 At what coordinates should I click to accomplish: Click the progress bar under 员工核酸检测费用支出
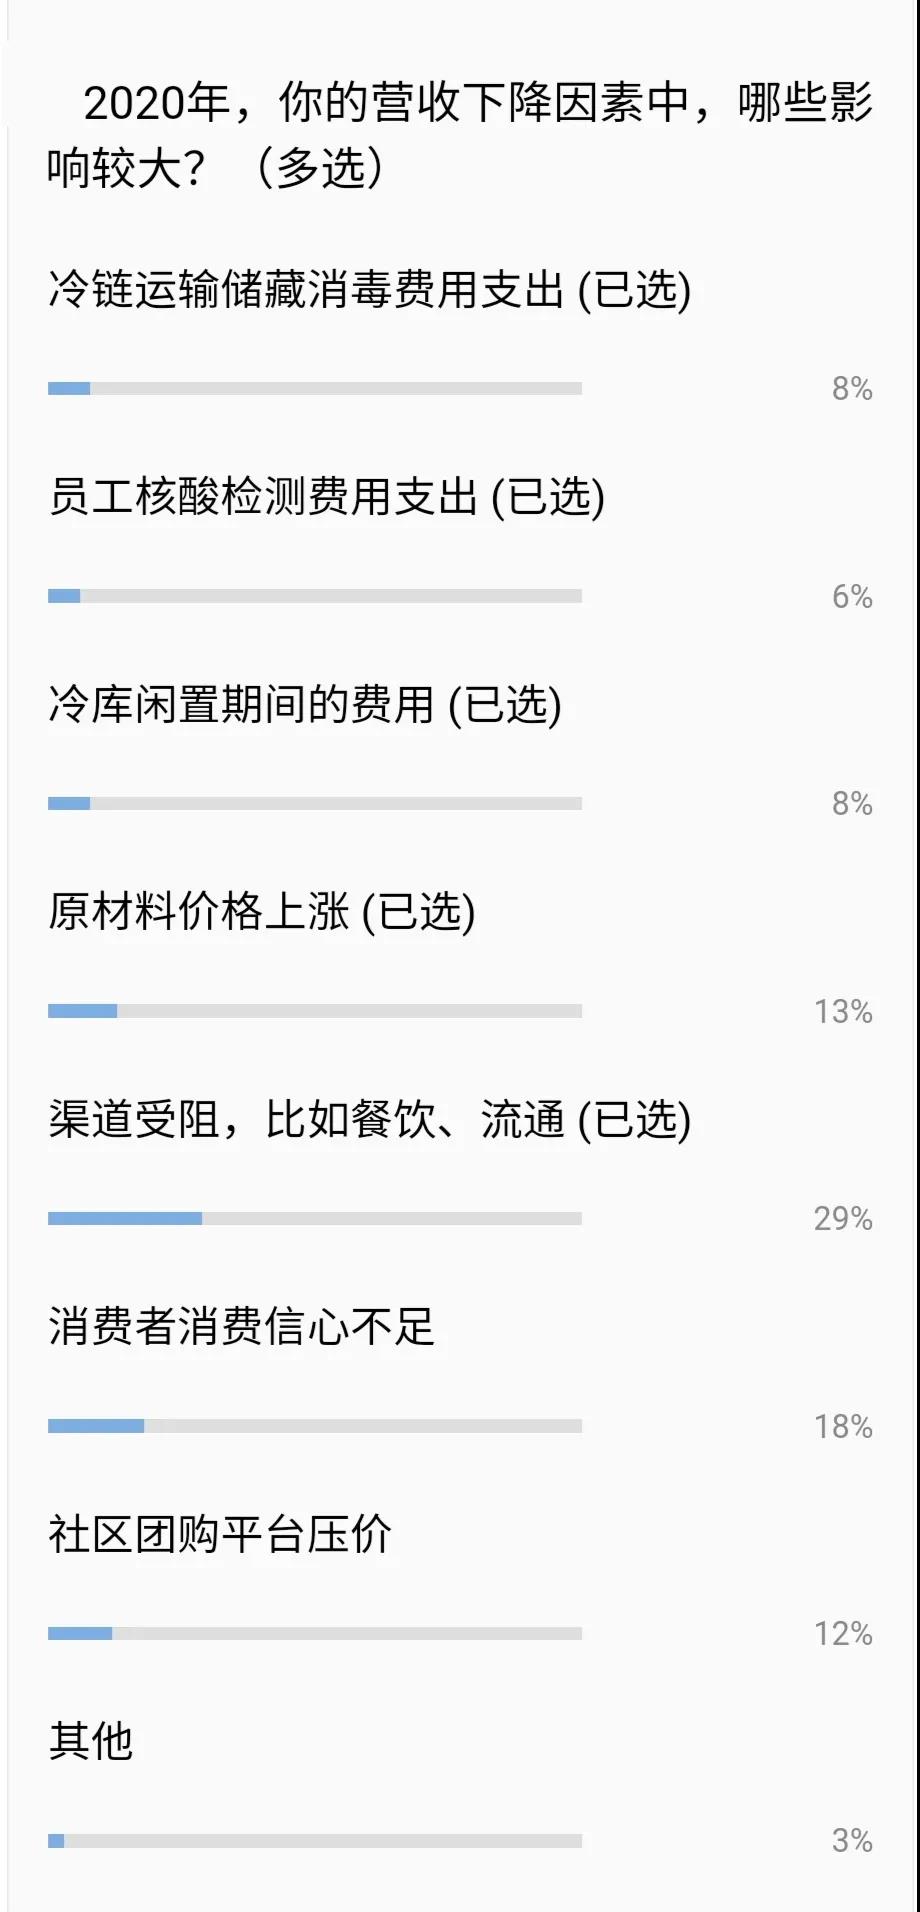point(315,596)
